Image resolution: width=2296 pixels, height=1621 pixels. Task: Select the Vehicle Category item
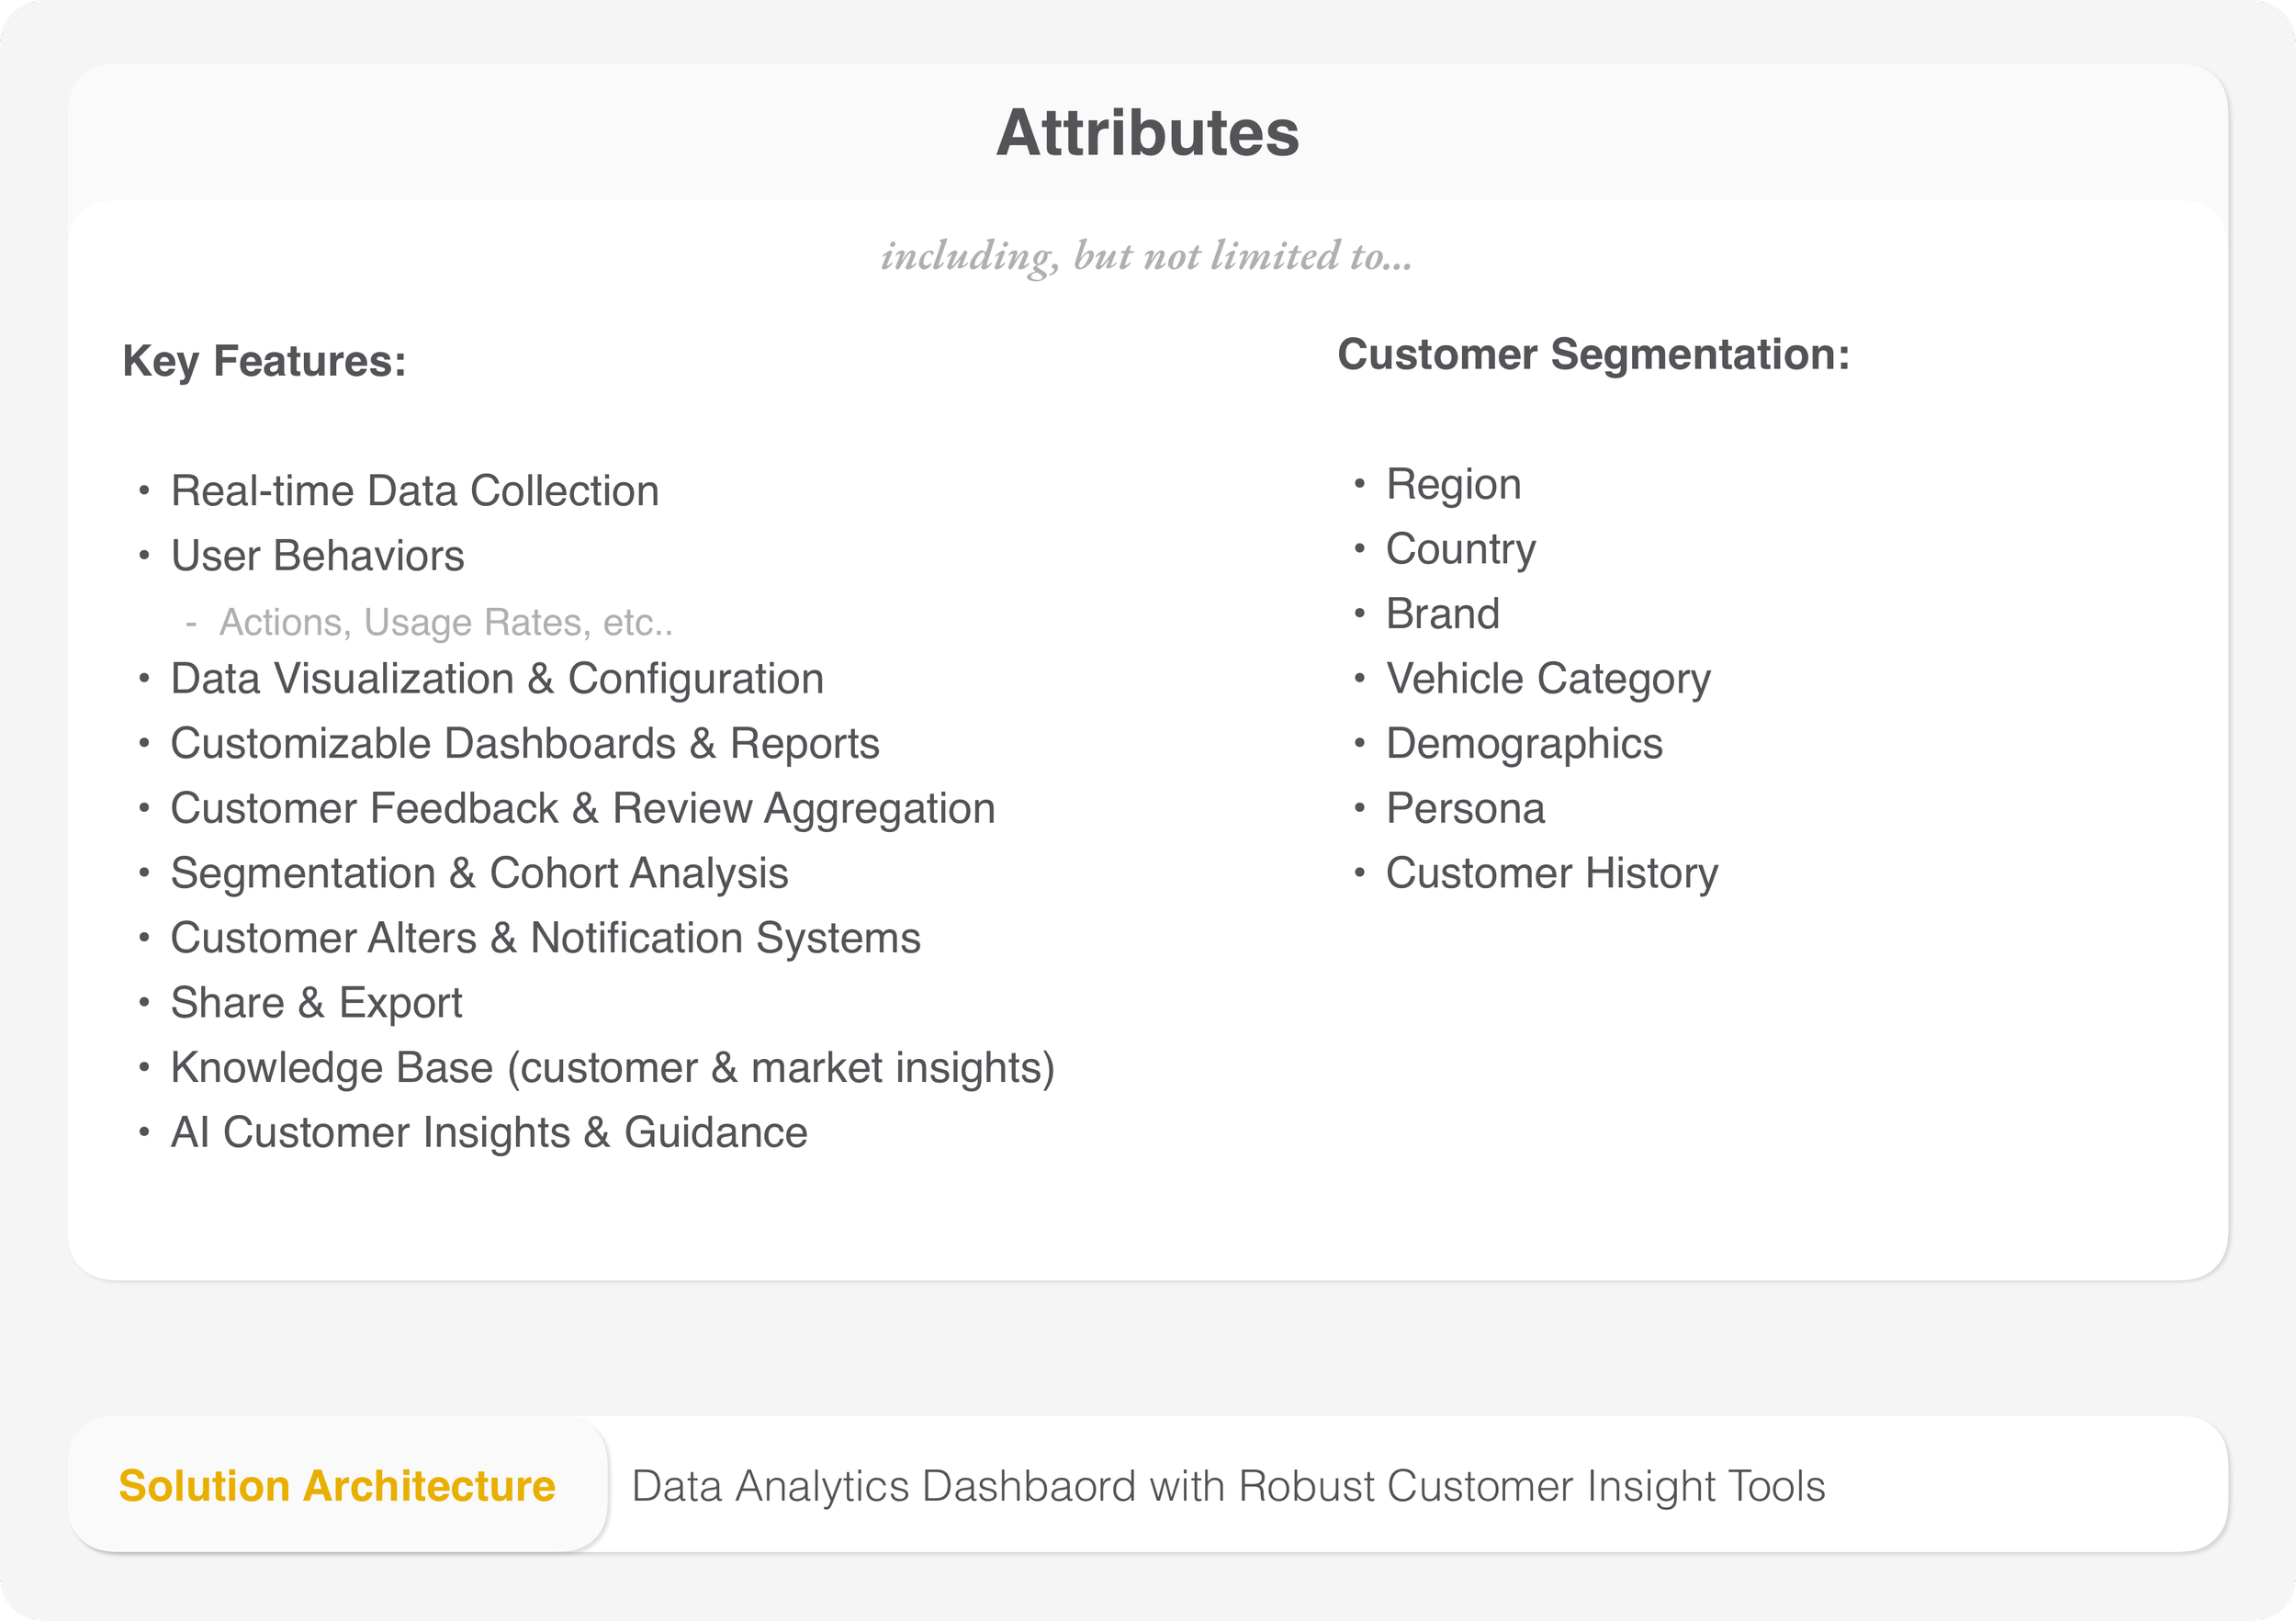point(1547,679)
